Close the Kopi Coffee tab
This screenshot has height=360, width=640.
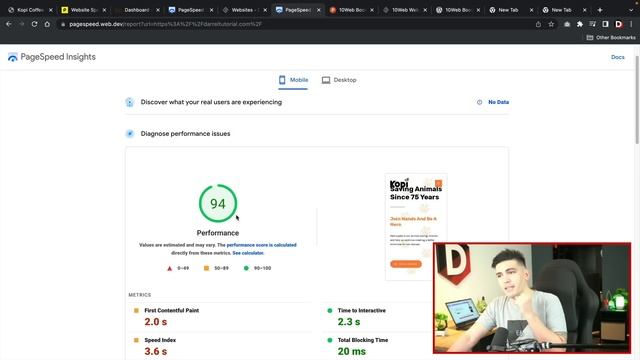(51, 10)
